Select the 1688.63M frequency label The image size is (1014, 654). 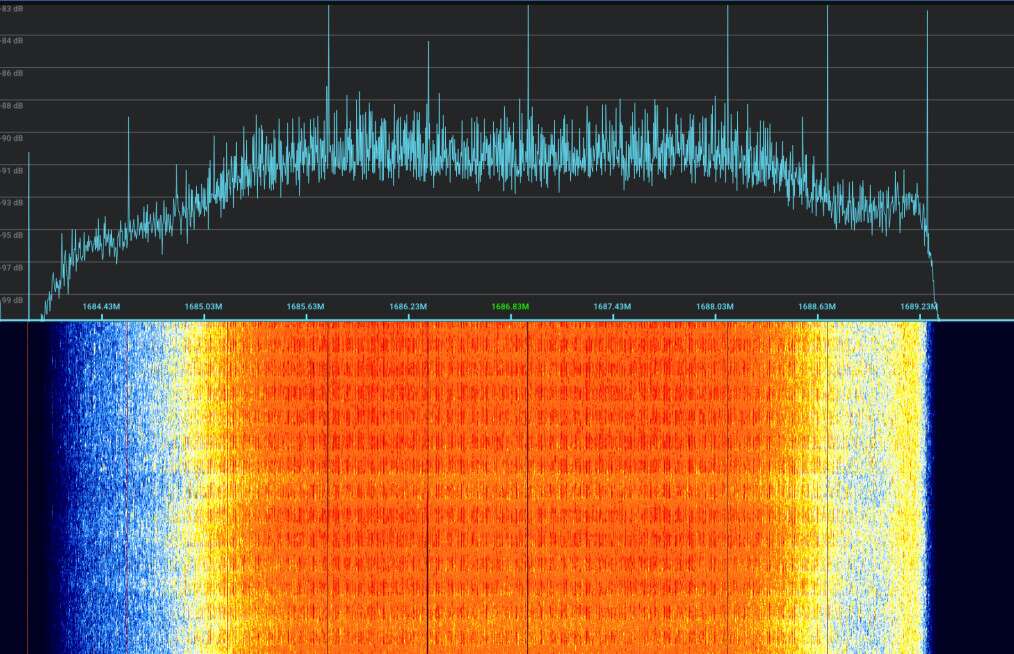coord(814,306)
